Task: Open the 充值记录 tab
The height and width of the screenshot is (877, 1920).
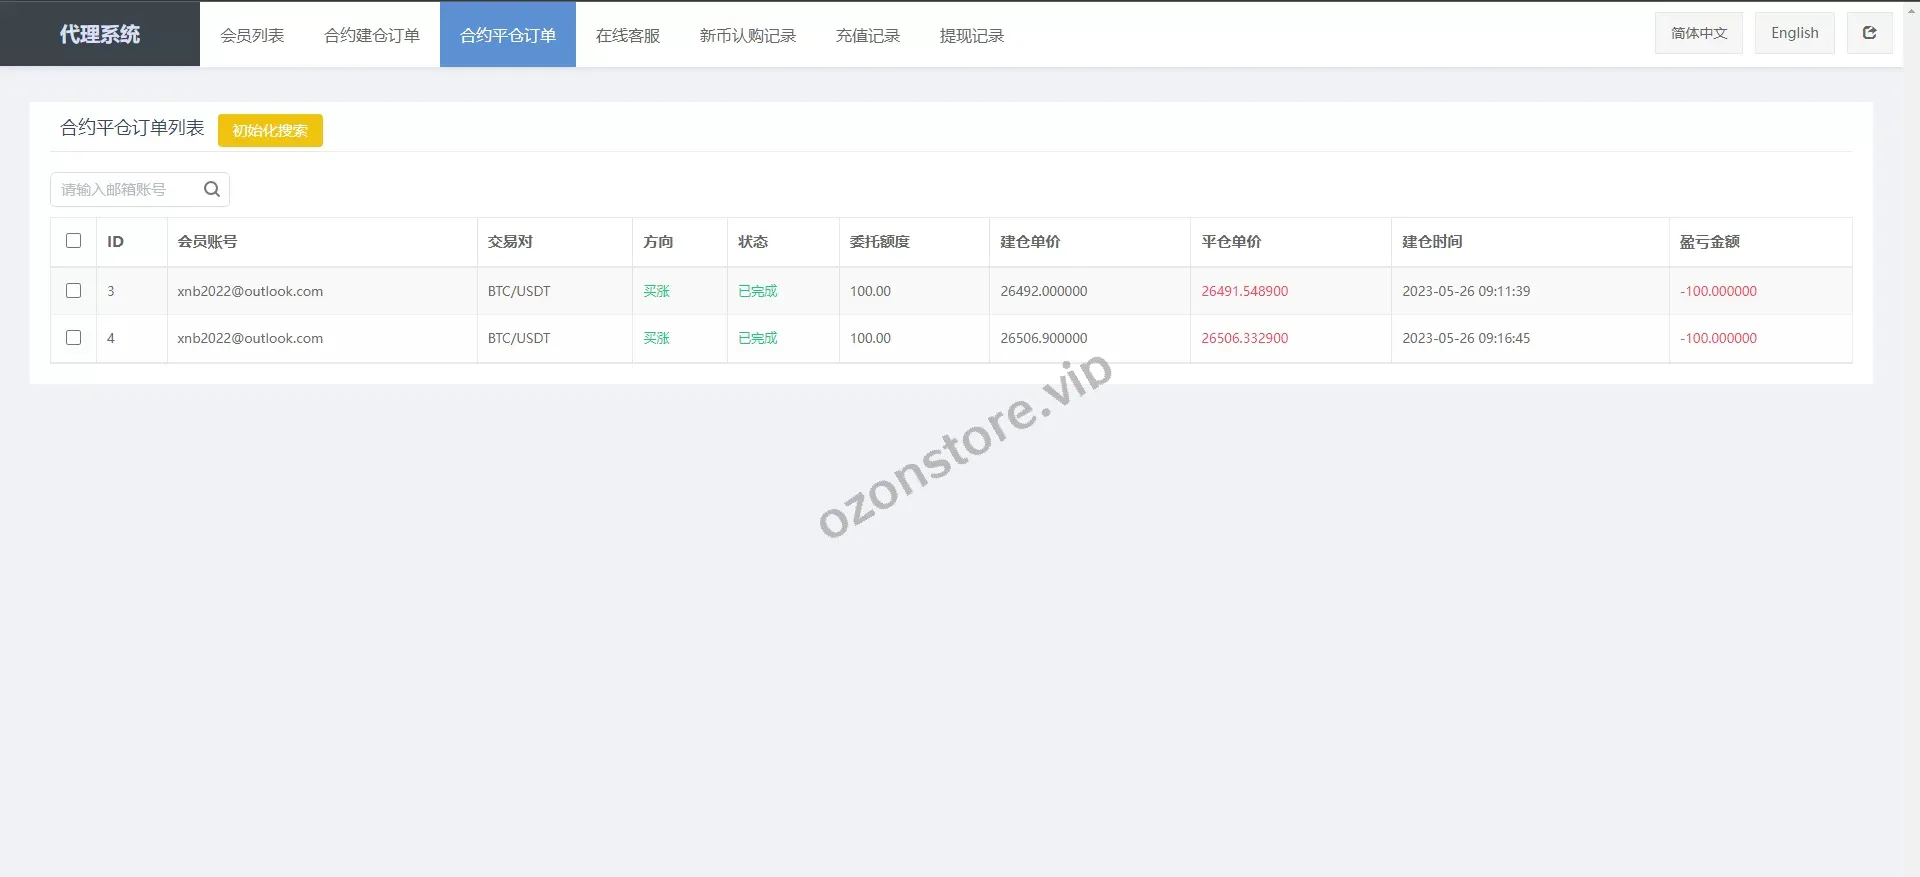Action: 868,35
